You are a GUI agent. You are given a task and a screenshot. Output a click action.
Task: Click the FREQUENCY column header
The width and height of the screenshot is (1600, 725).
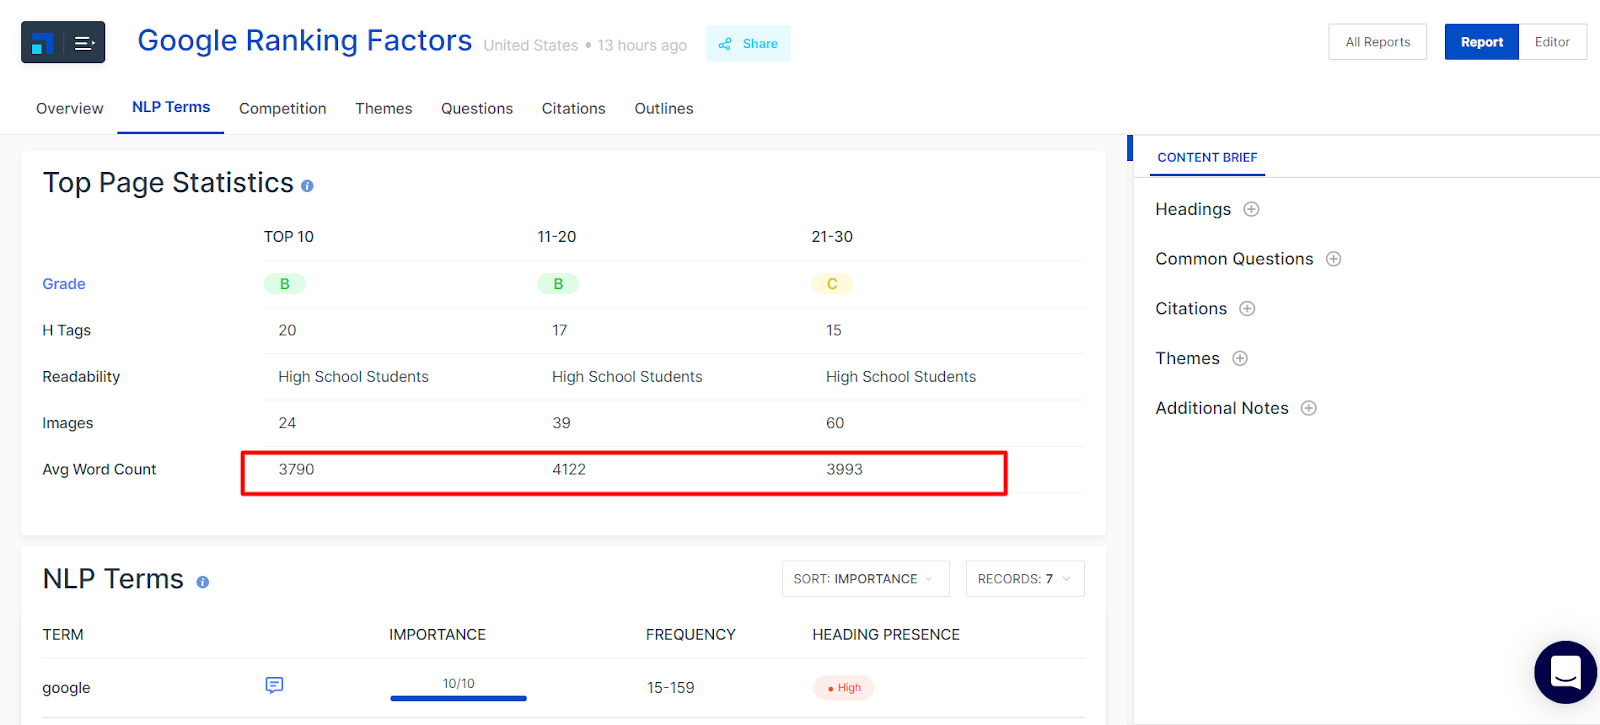tap(690, 635)
